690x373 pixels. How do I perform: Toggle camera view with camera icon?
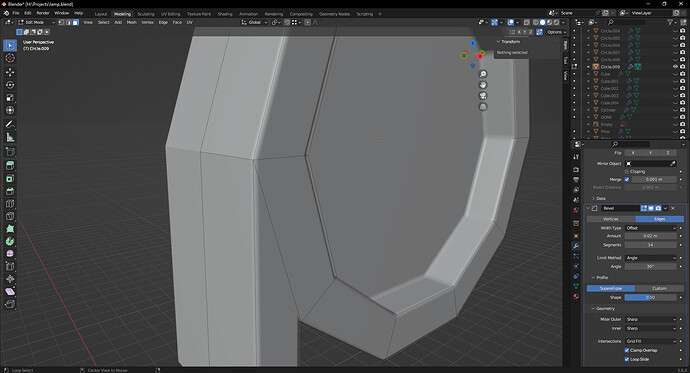(x=483, y=96)
